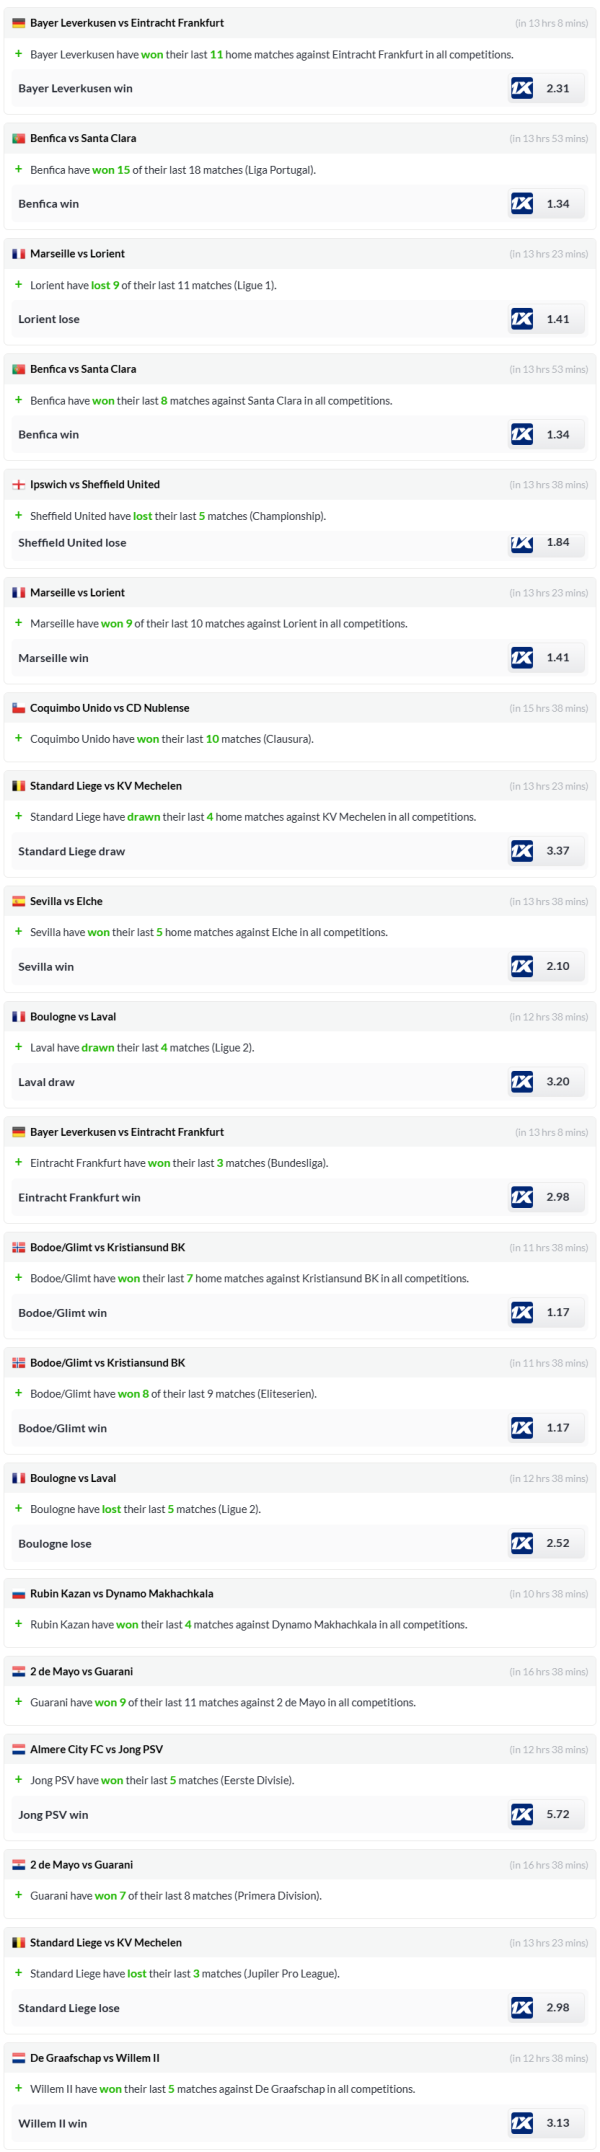
Task: Click the 1X bookmaker icon beside Sheffield United lose
Action: coord(521,543)
